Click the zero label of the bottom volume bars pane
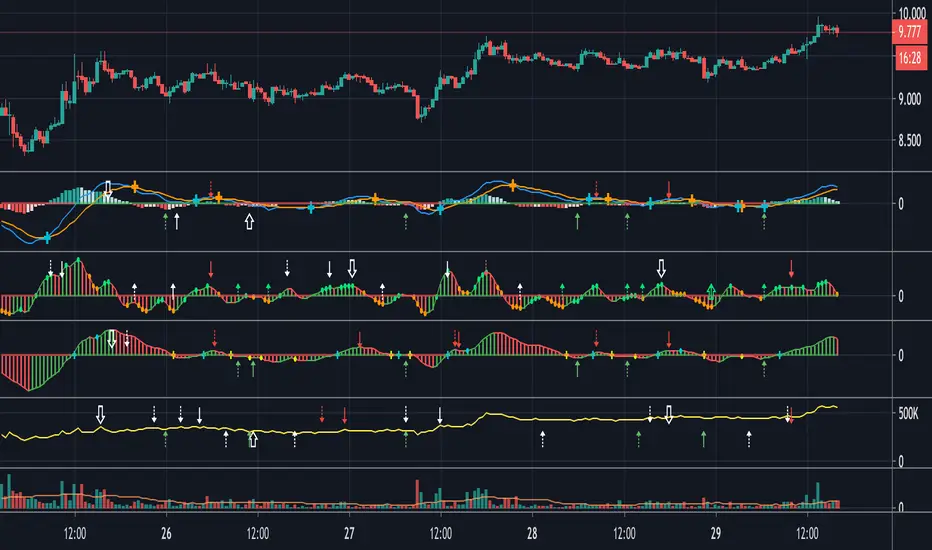The width and height of the screenshot is (932, 550). pyautogui.click(x=901, y=507)
